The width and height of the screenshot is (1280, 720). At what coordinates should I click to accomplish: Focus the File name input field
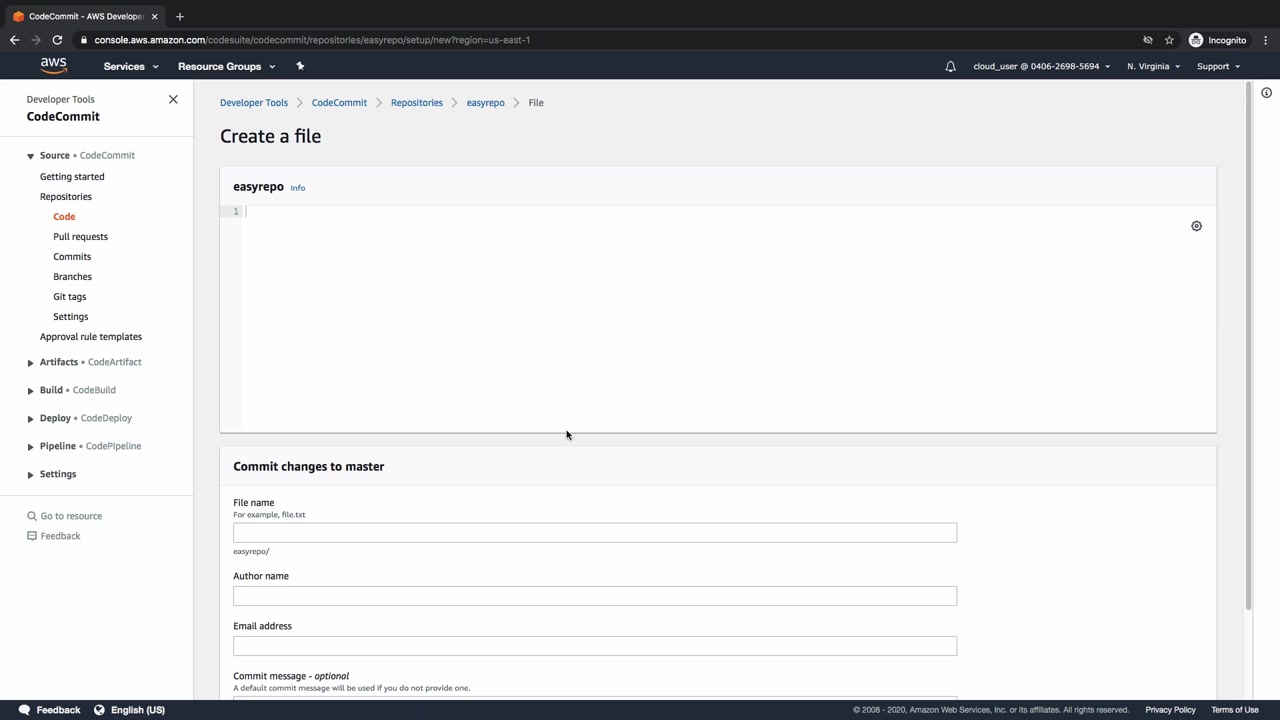[x=595, y=533]
